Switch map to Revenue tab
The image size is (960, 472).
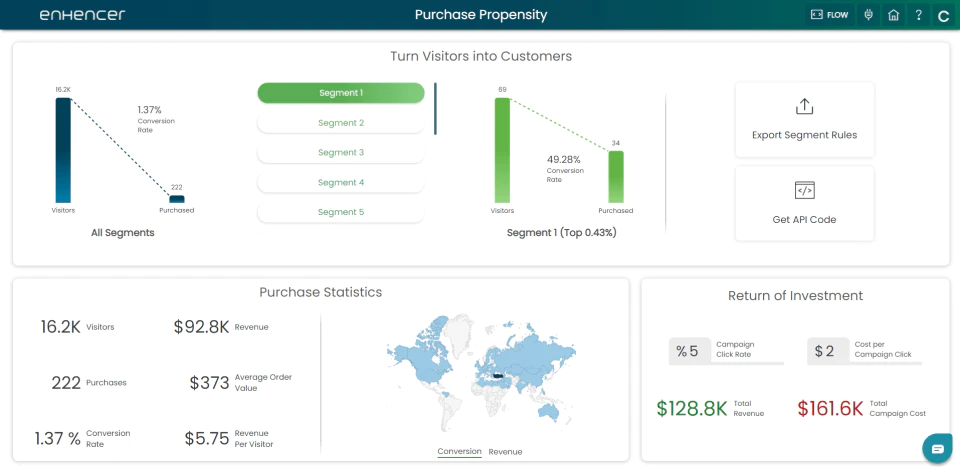(505, 452)
